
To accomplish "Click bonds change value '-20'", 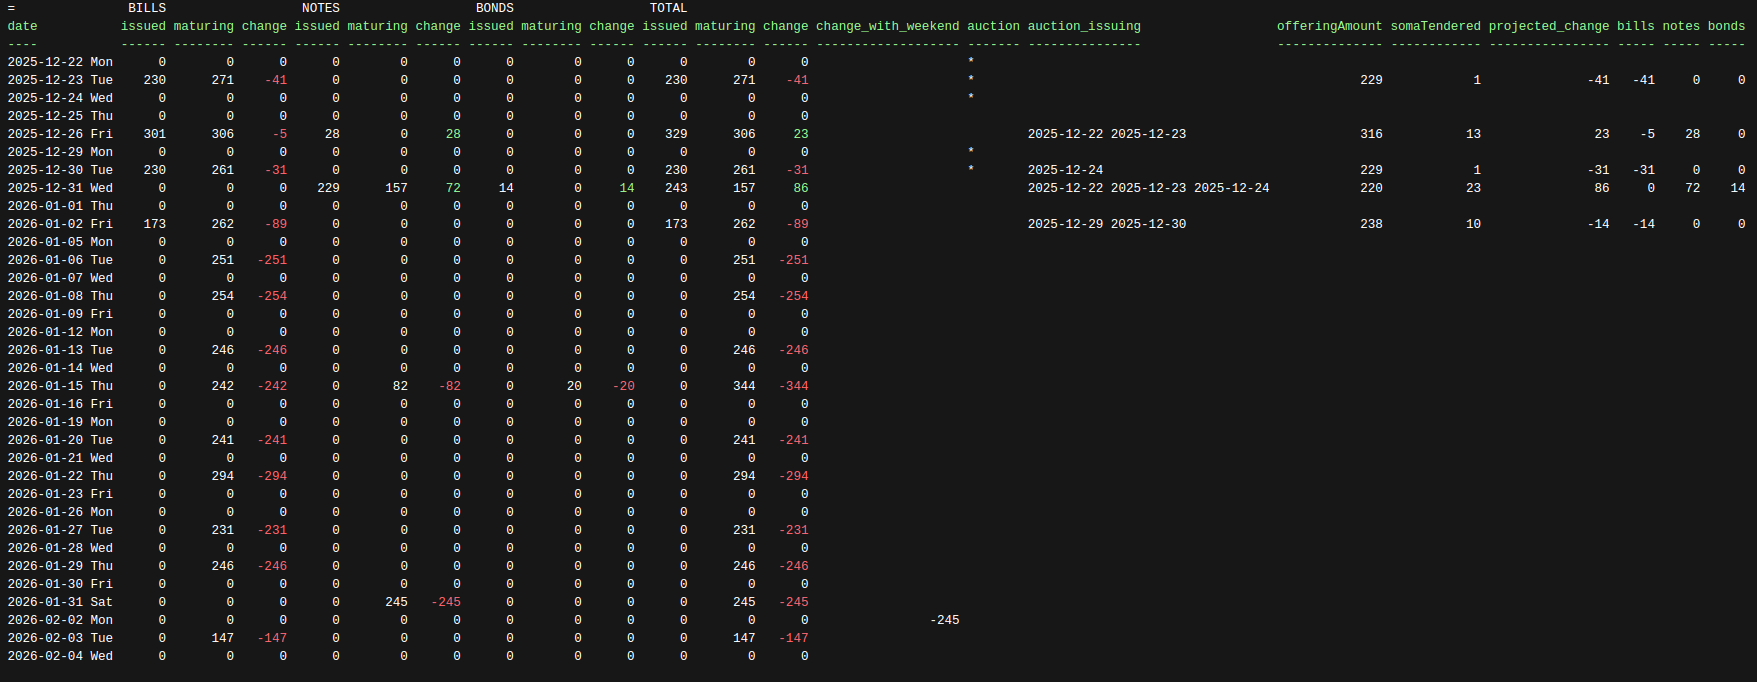I will coord(624,386).
